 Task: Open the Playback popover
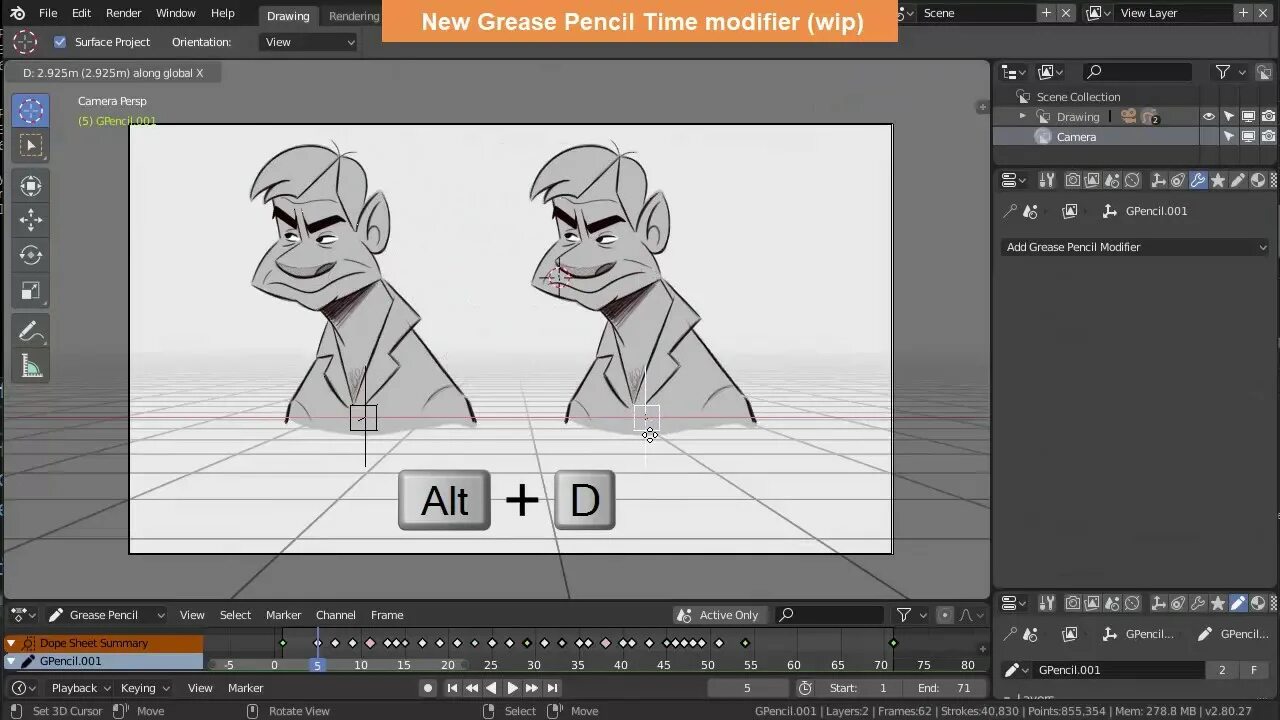[x=81, y=688]
